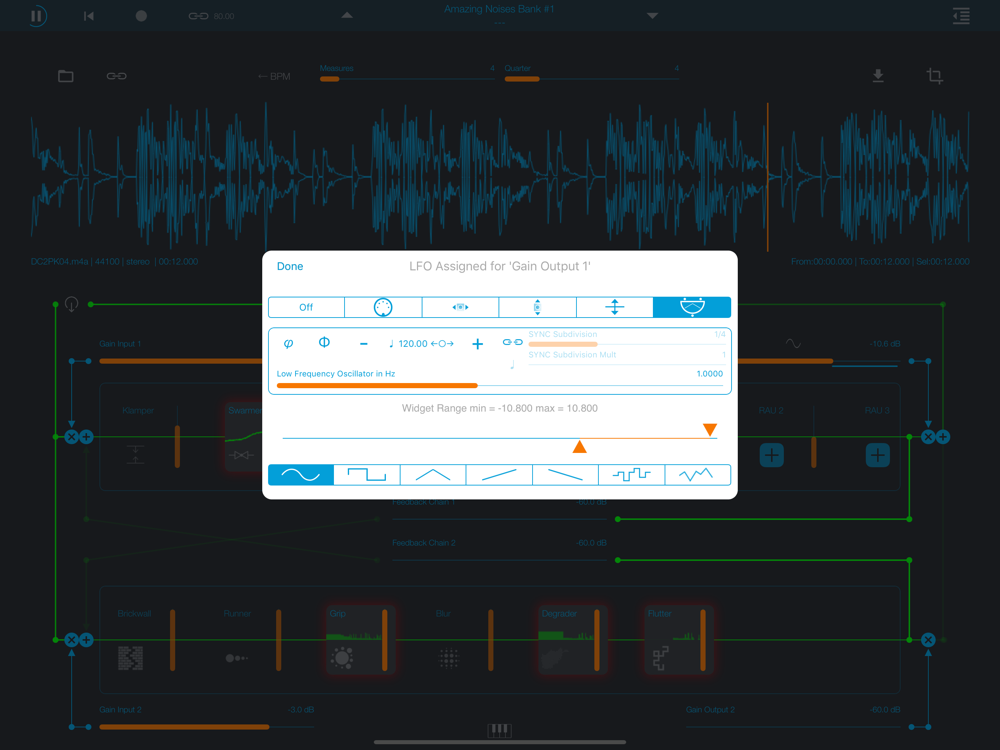Viewport: 1000px width, 750px height.
Task: Choose the stepped random waveform
Action: tap(631, 474)
